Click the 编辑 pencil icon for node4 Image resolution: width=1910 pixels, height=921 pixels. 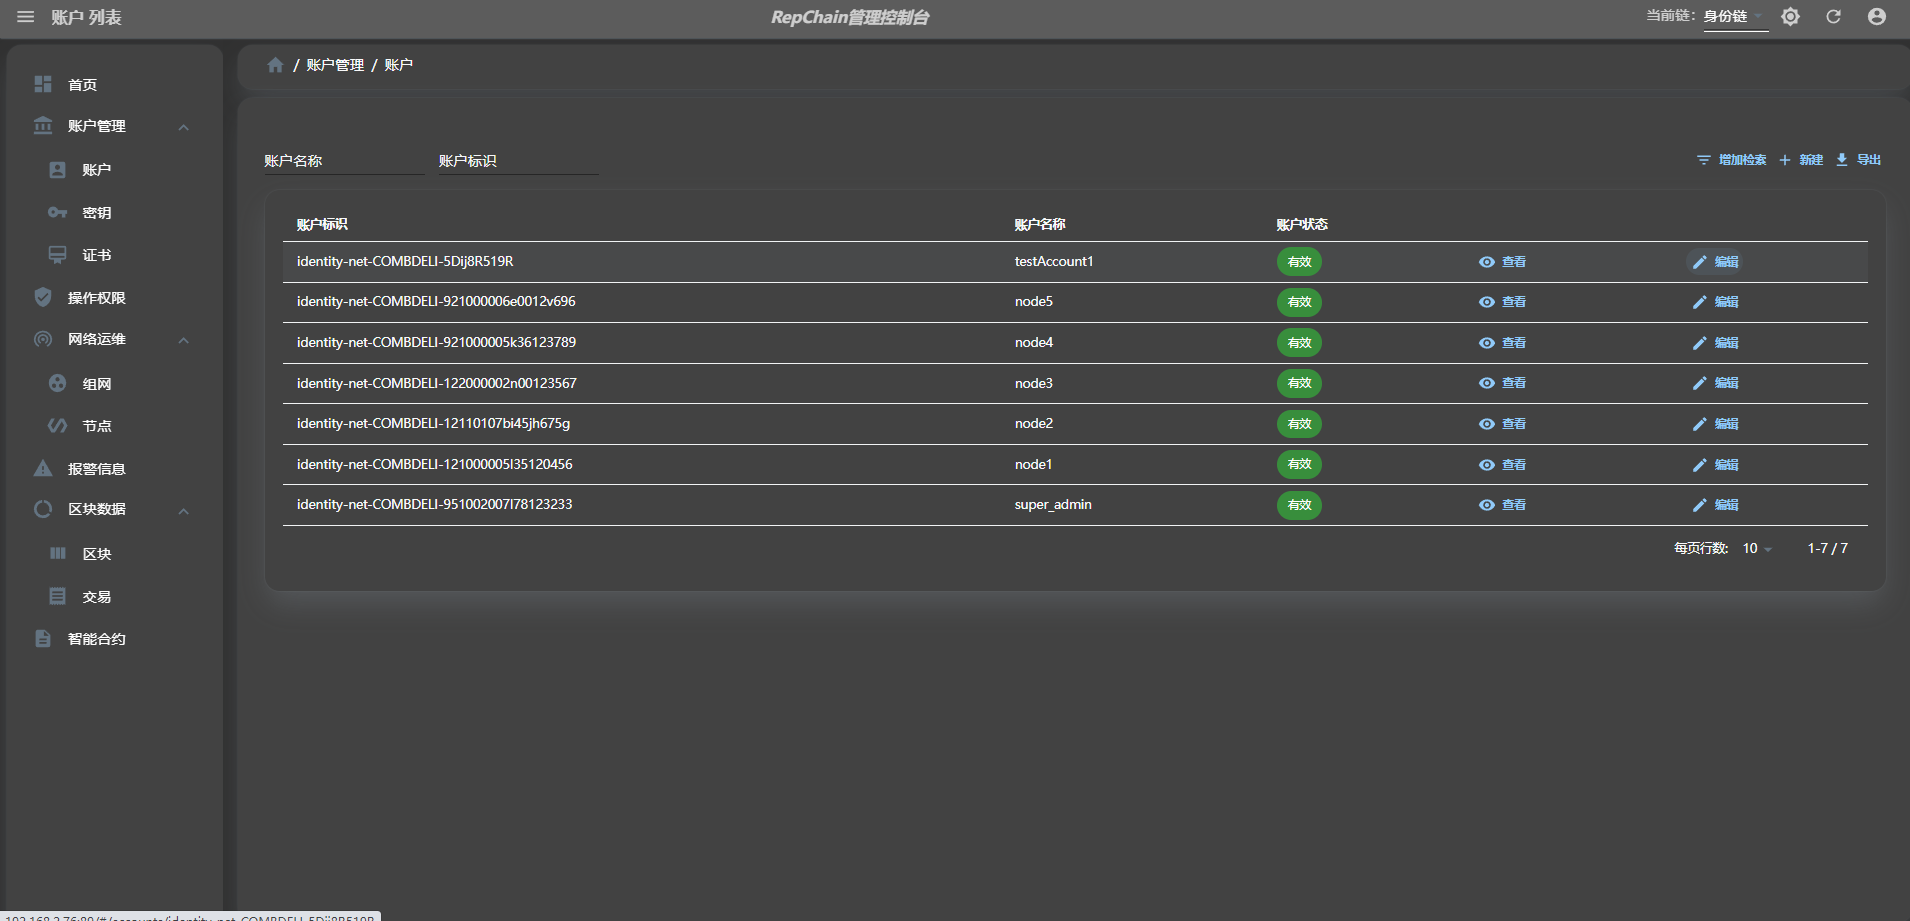(1699, 343)
